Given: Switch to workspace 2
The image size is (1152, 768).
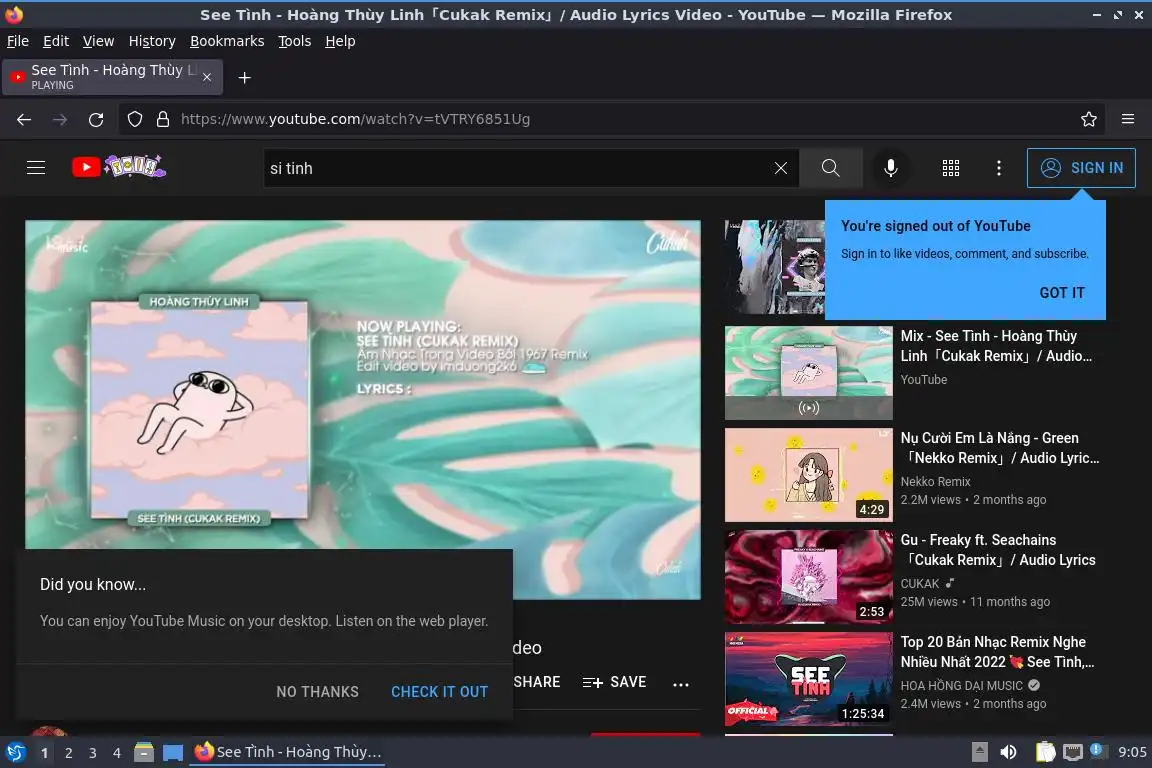Looking at the screenshot, I should coord(68,753).
